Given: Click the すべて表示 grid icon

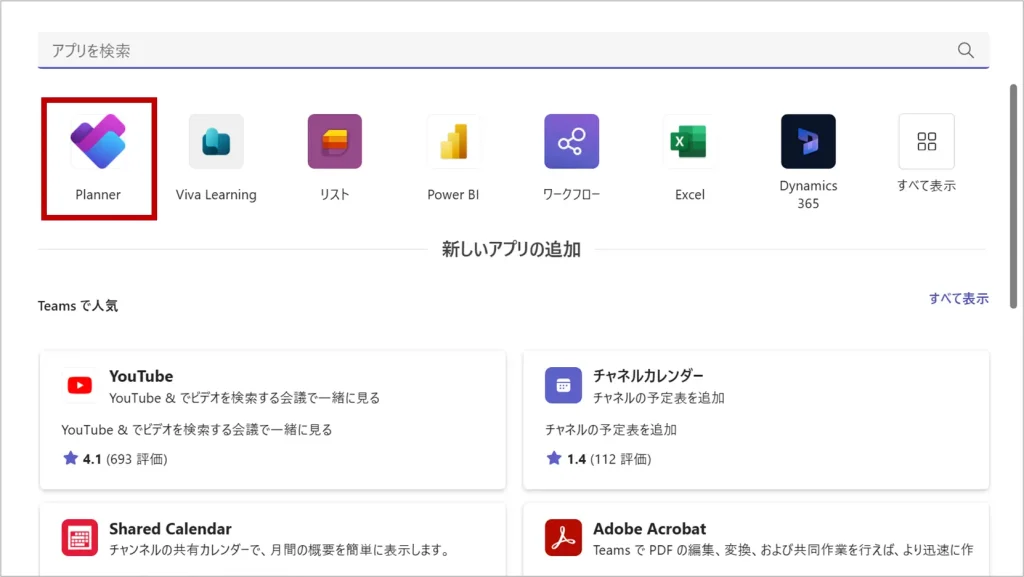Looking at the screenshot, I should point(926,141).
